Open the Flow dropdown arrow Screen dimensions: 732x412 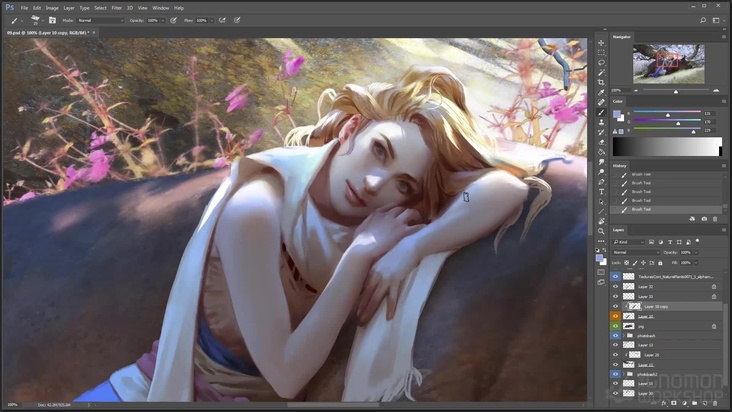click(x=211, y=21)
